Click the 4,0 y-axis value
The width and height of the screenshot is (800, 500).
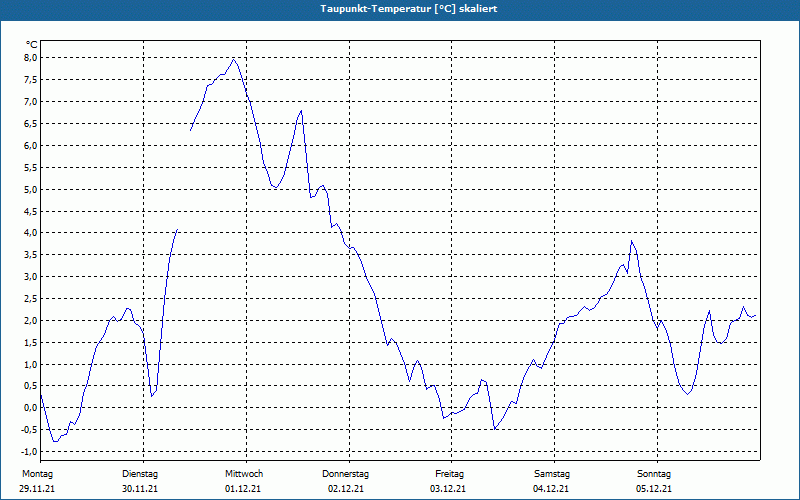coord(31,233)
